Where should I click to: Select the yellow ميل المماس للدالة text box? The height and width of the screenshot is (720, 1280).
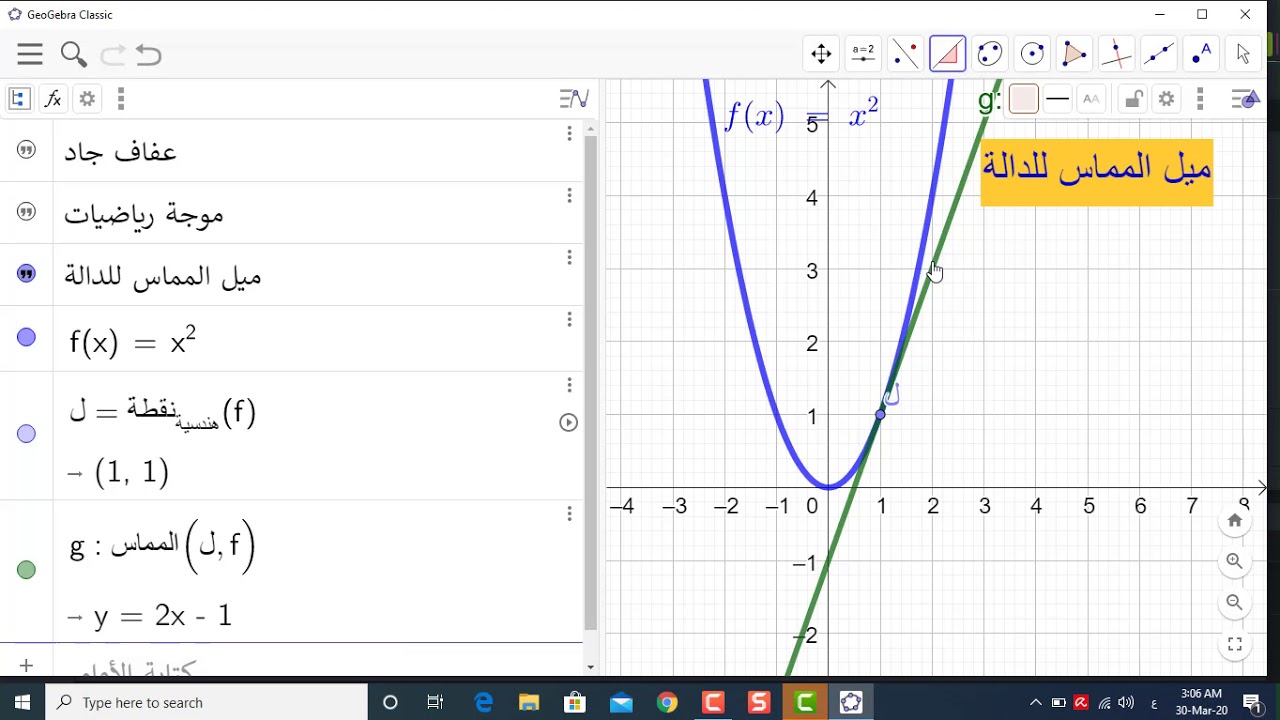(x=1097, y=172)
